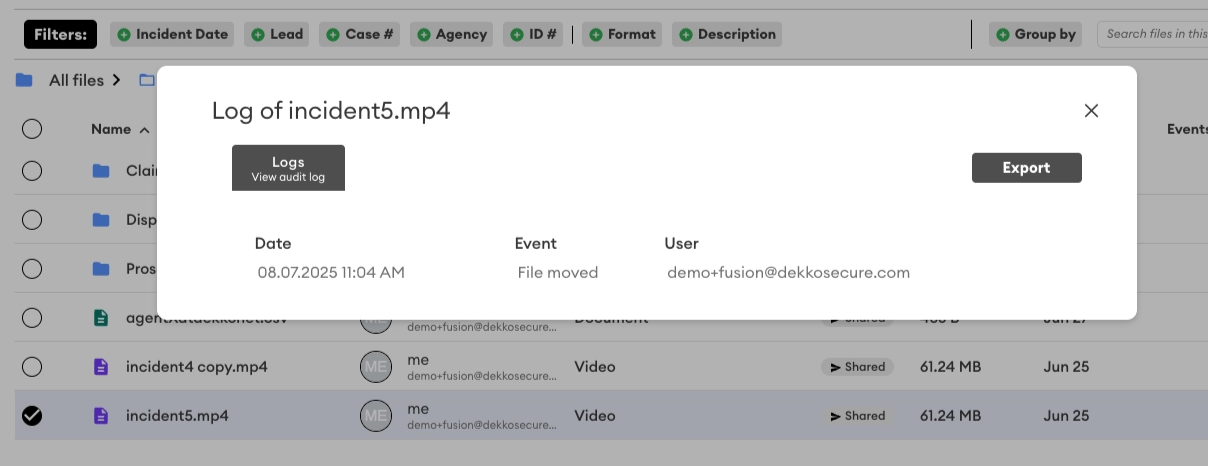Open the incident4 copy.mp4 file name
1208x466 pixels.
tap(197, 367)
